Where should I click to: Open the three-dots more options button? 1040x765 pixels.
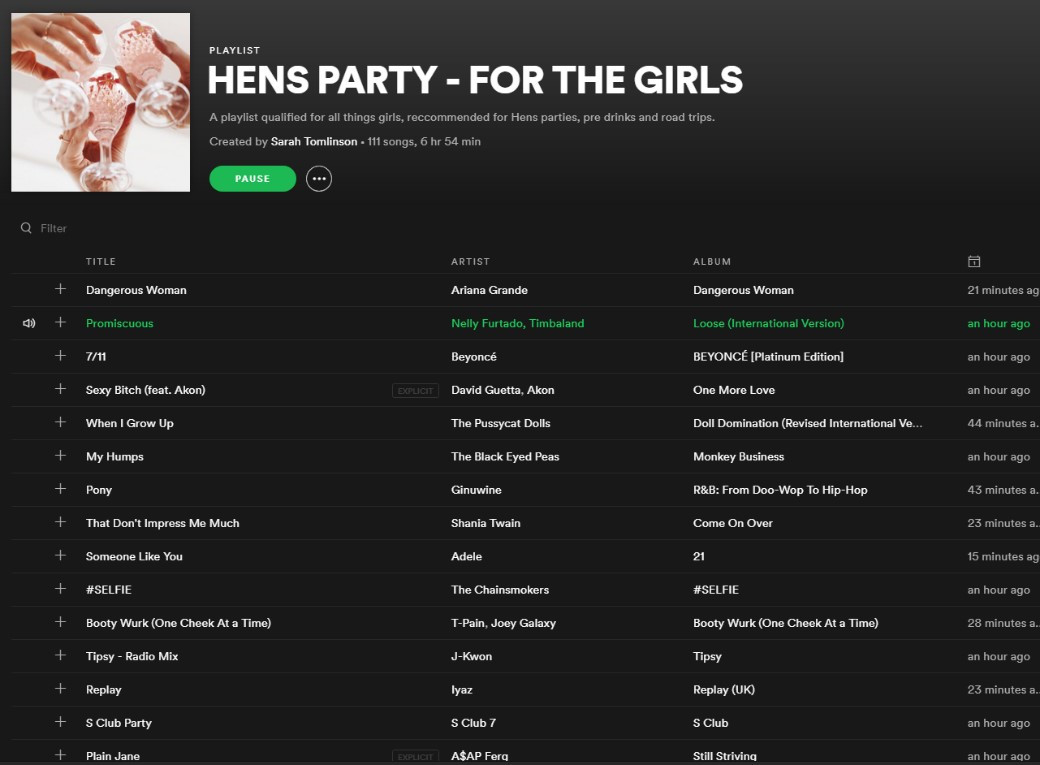pos(319,178)
